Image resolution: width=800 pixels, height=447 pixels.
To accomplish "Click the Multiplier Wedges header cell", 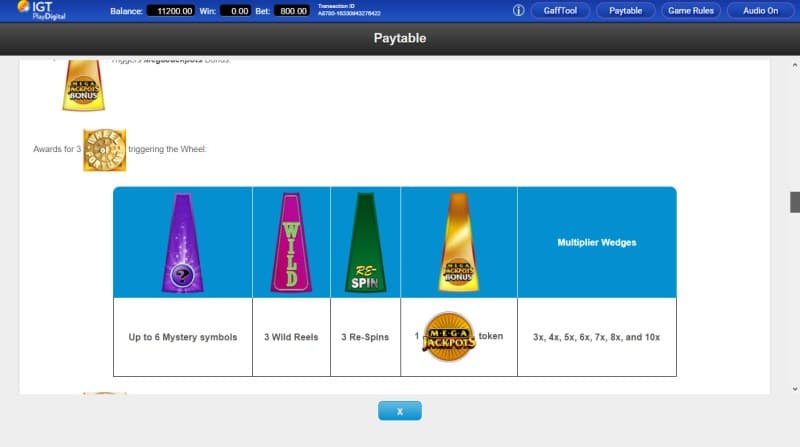I will point(596,243).
